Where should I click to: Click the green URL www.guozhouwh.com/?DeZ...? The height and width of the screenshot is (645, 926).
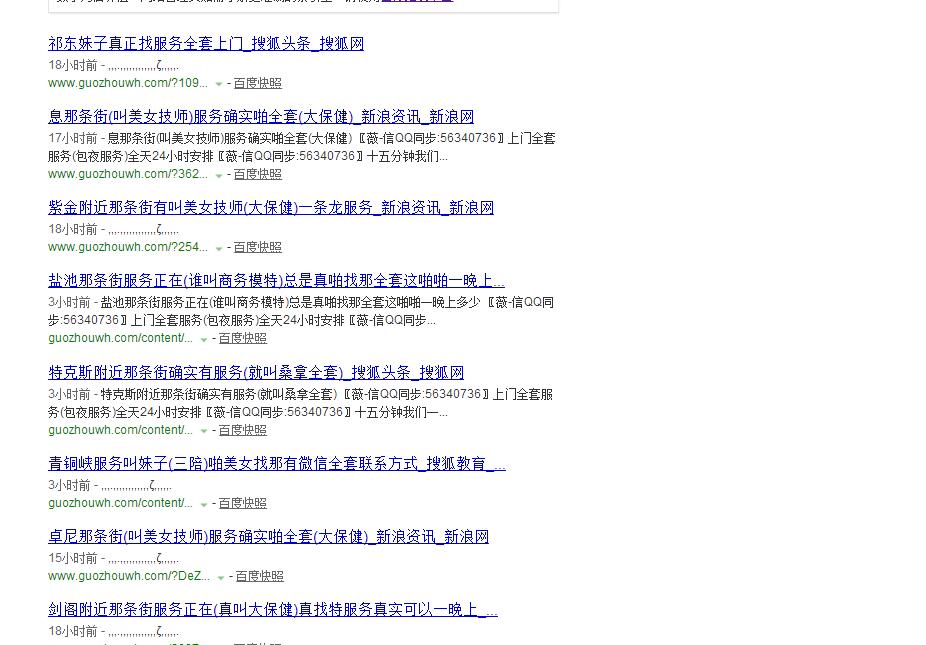129,576
